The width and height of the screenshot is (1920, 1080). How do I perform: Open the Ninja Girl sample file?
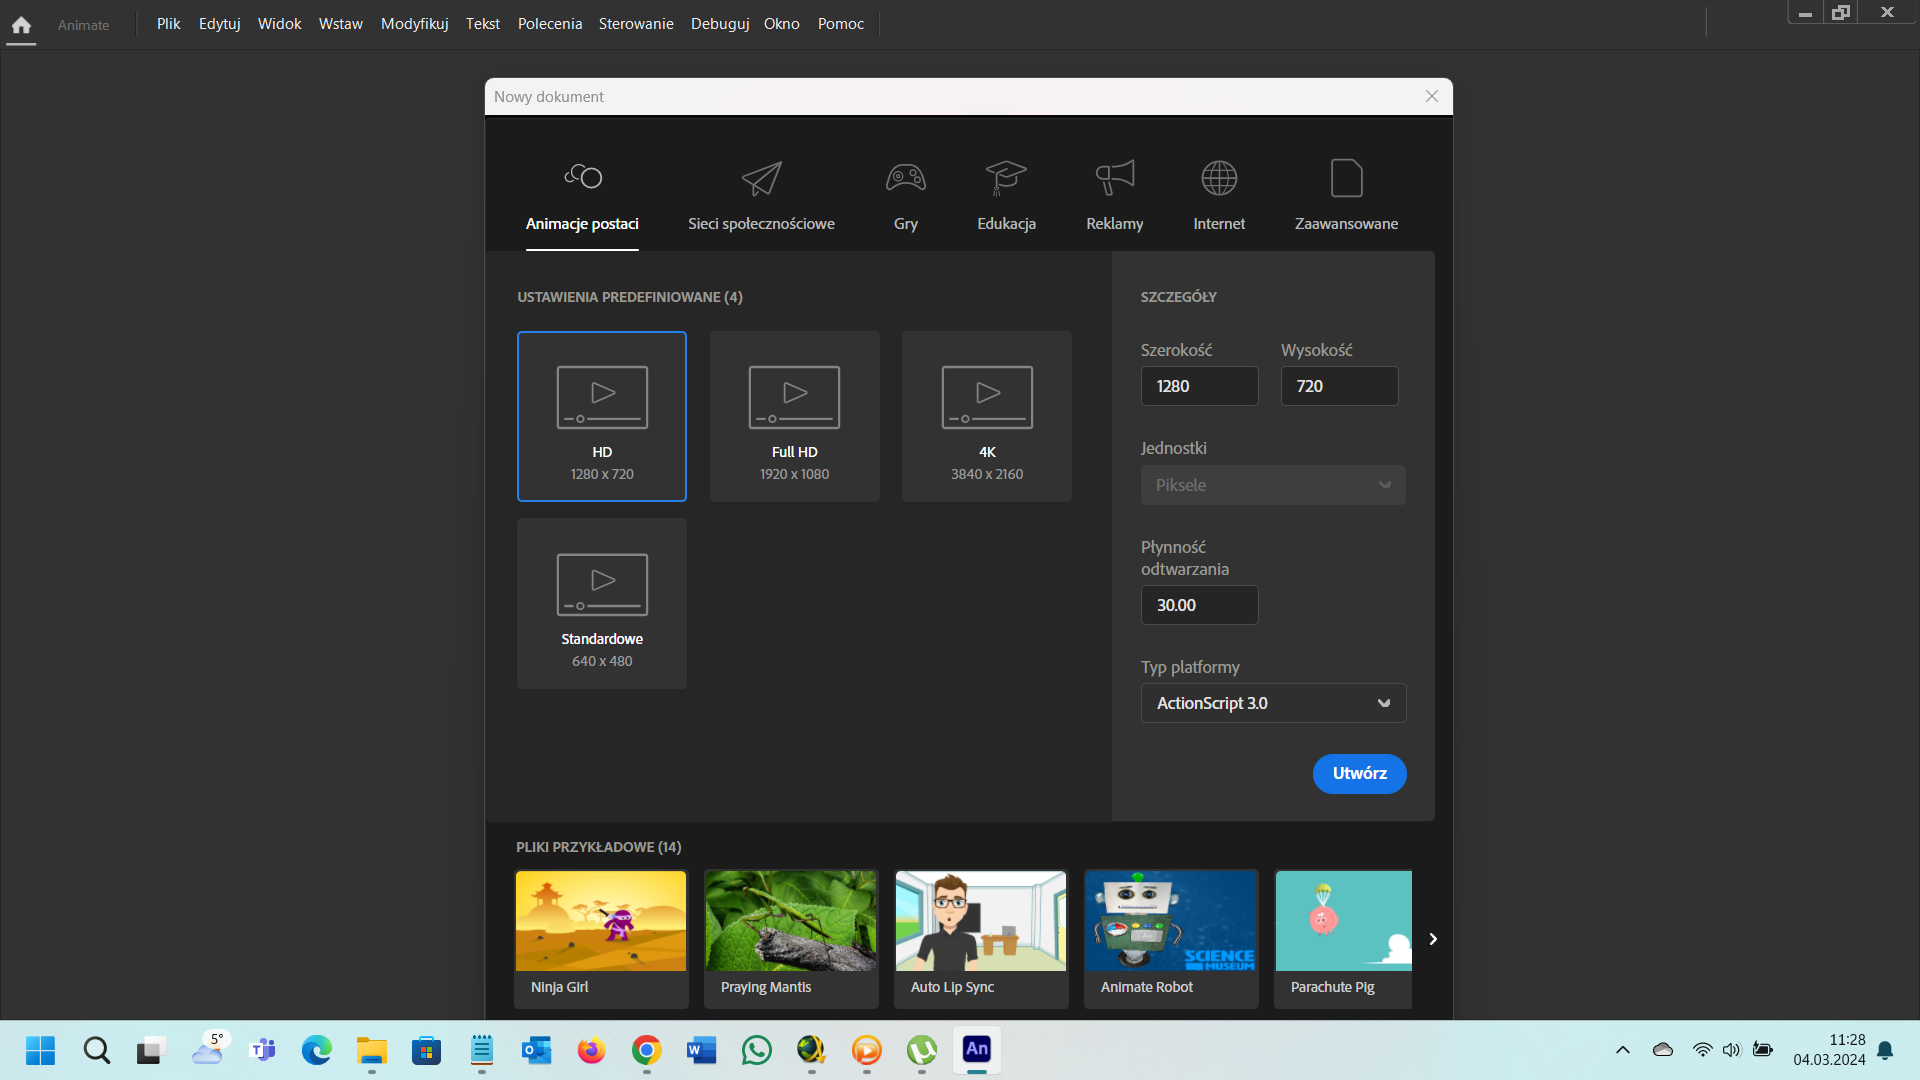pyautogui.click(x=601, y=938)
